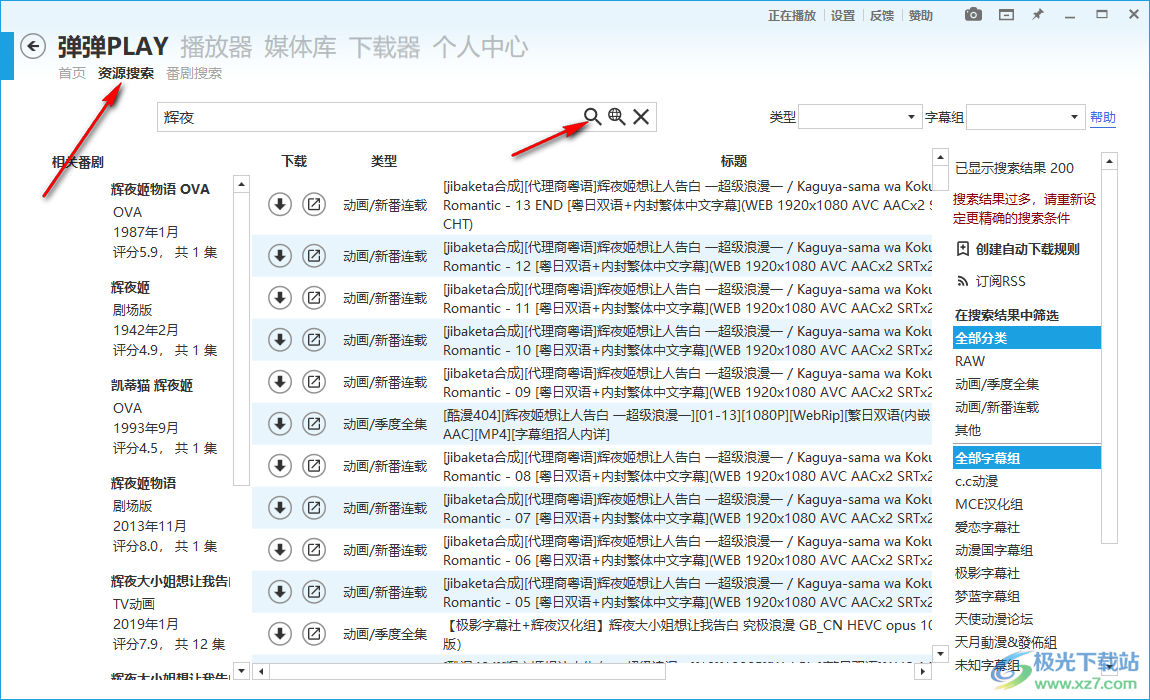The width and height of the screenshot is (1150, 700).
Task: Download the Romantic - 12 entry
Action: (x=279, y=256)
